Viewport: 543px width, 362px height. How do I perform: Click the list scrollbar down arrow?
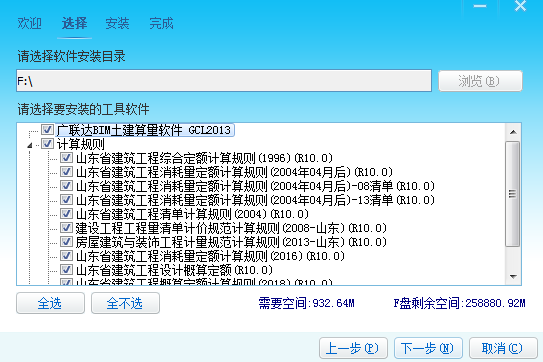click(513, 276)
